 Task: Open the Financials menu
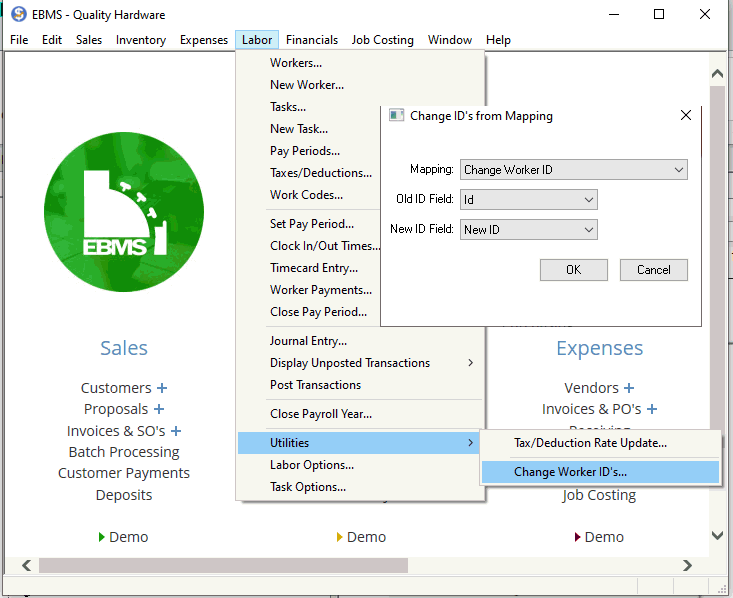coord(312,40)
